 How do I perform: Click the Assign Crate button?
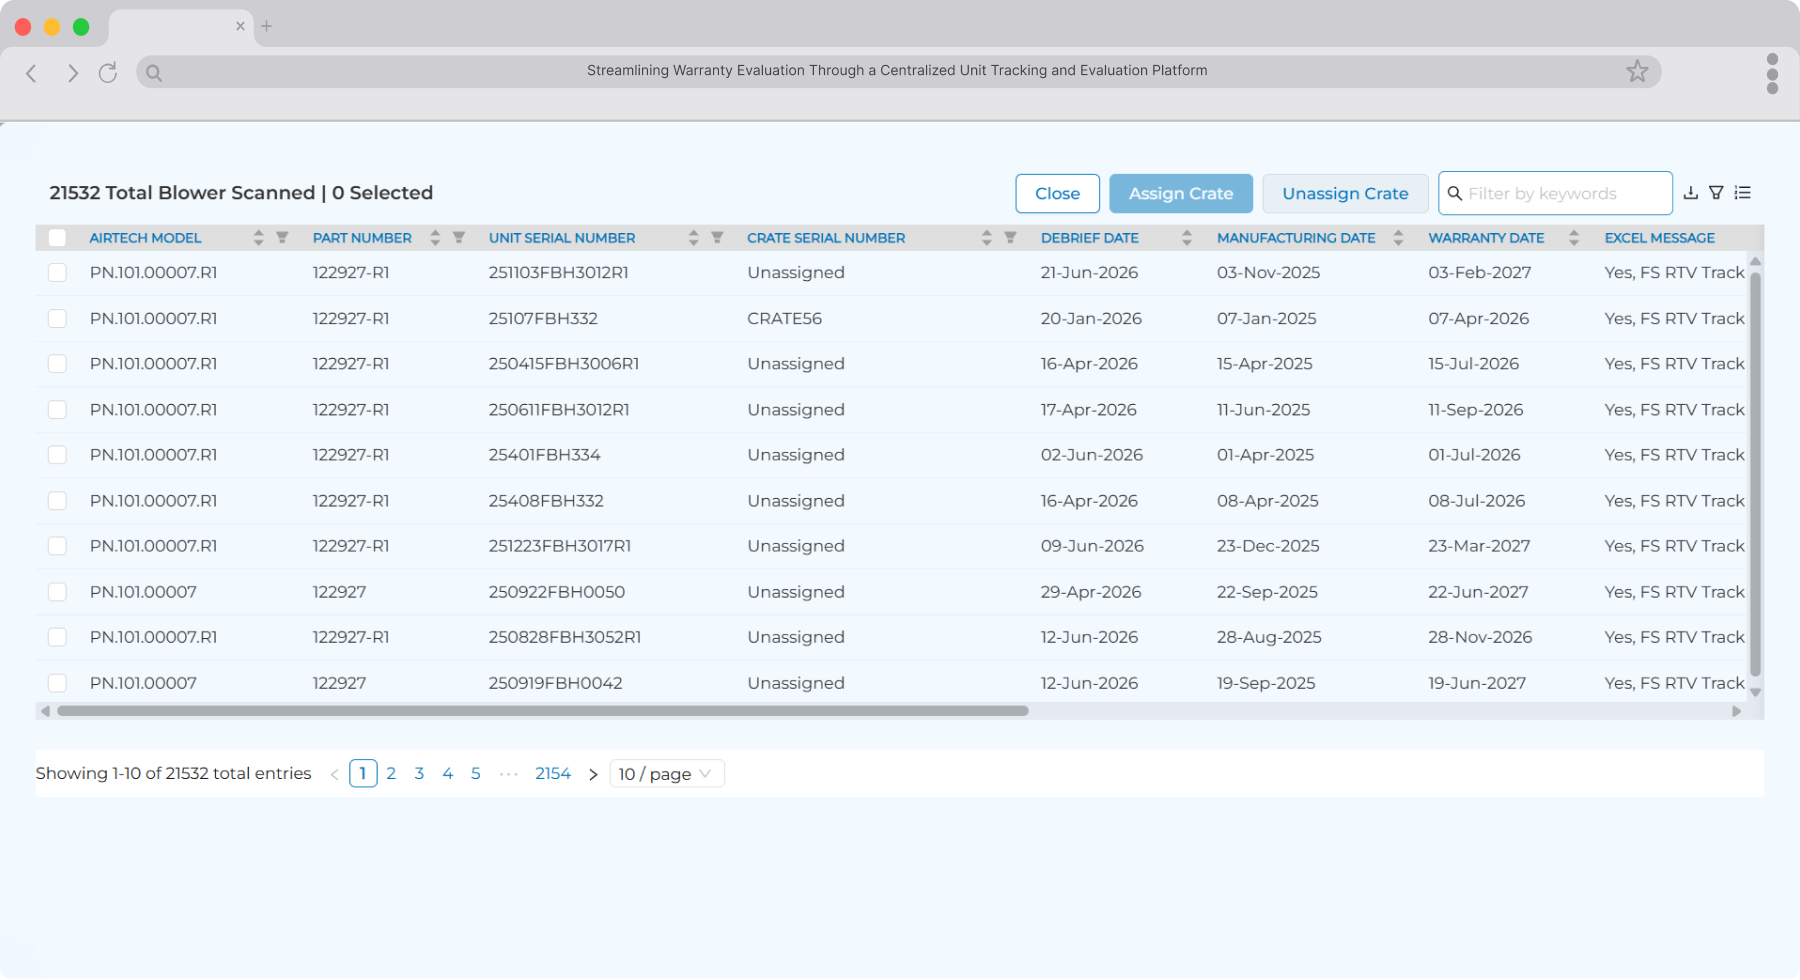pos(1181,194)
